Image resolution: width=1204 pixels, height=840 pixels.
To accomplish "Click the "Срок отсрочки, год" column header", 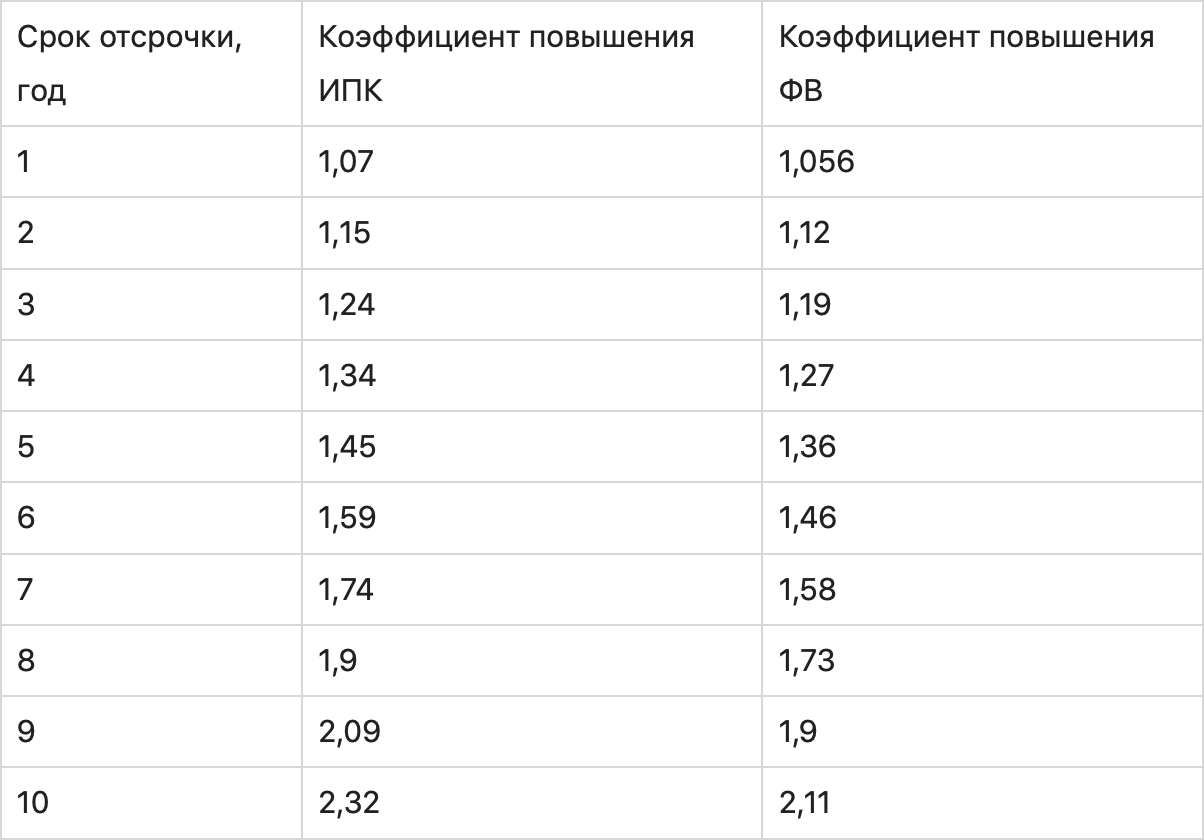I will click(130, 65).
